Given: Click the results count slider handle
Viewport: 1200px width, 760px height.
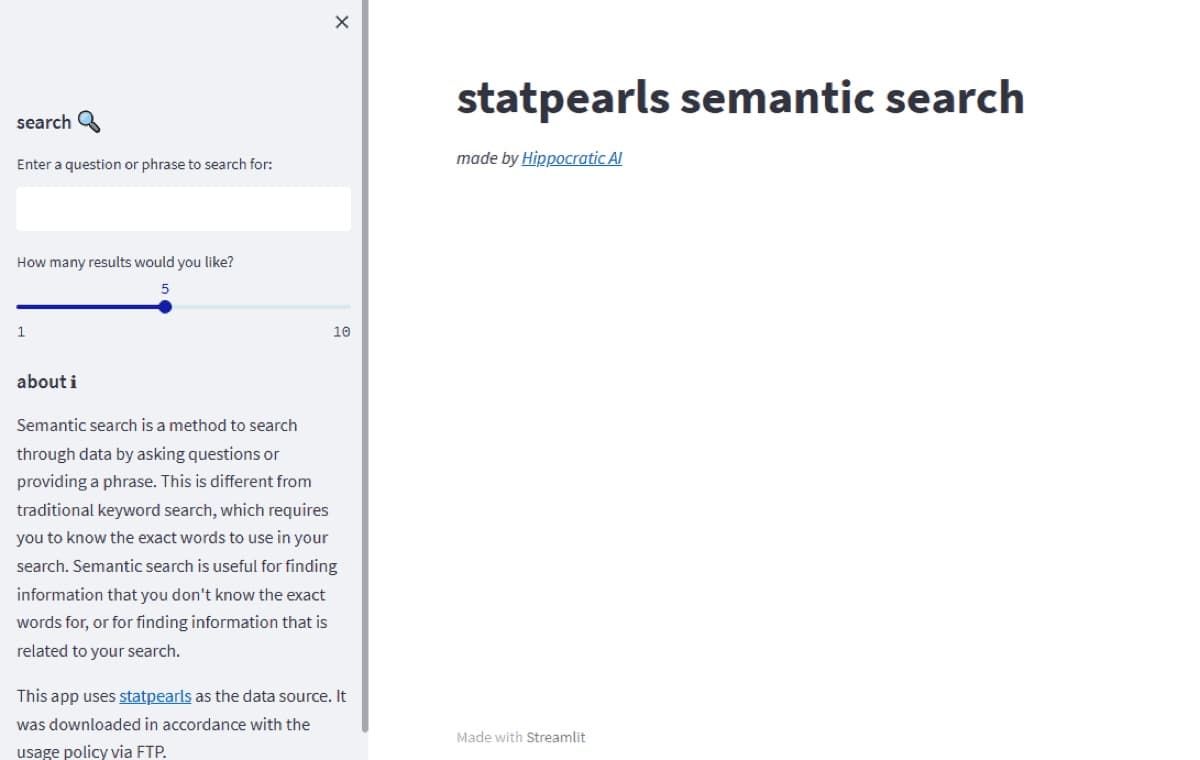Looking at the screenshot, I should pyautogui.click(x=165, y=307).
